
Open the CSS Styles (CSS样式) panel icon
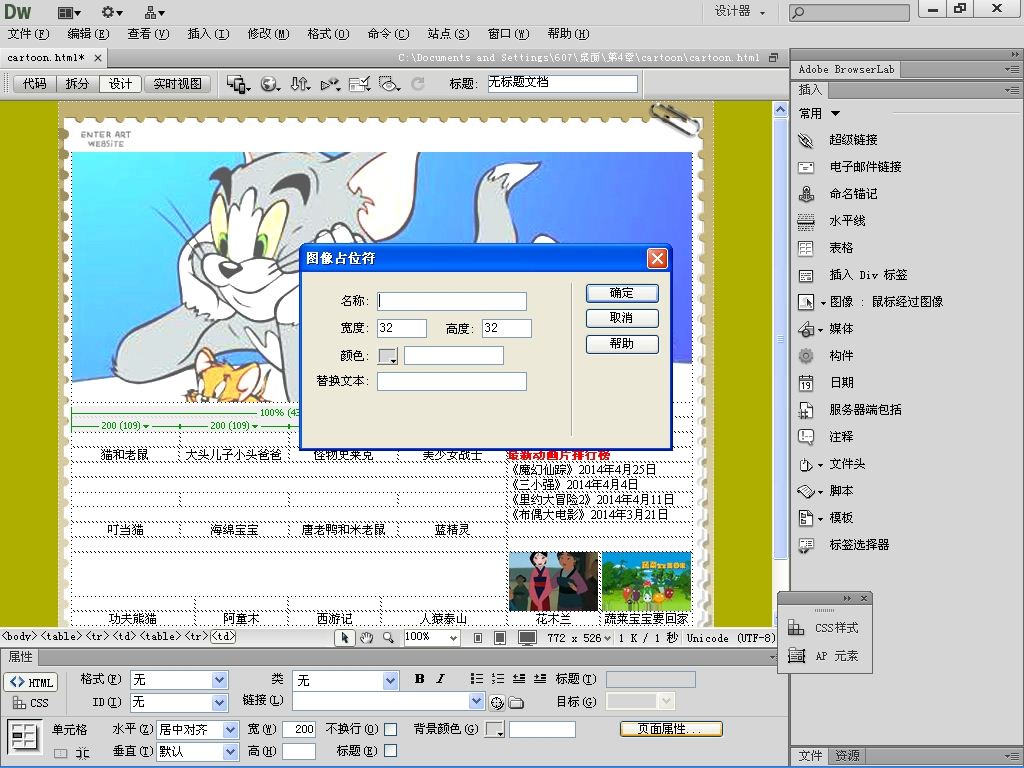point(795,628)
